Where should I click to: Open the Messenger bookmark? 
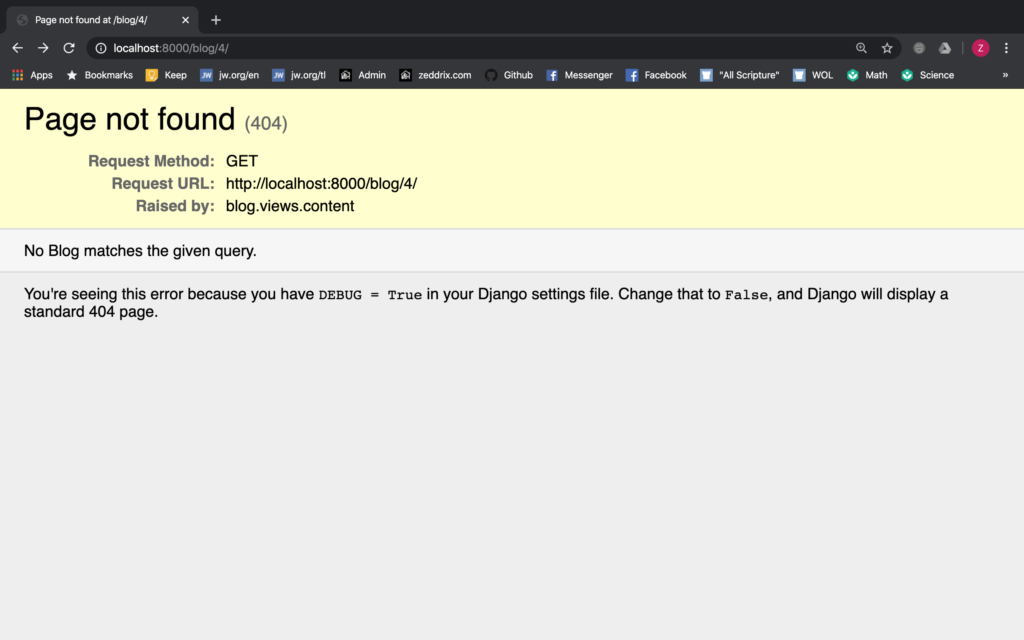pyautogui.click(x=579, y=75)
